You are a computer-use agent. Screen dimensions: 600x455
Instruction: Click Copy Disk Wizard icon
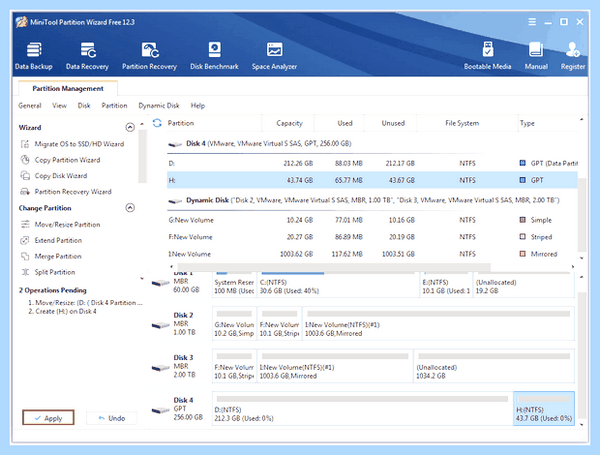(25, 176)
